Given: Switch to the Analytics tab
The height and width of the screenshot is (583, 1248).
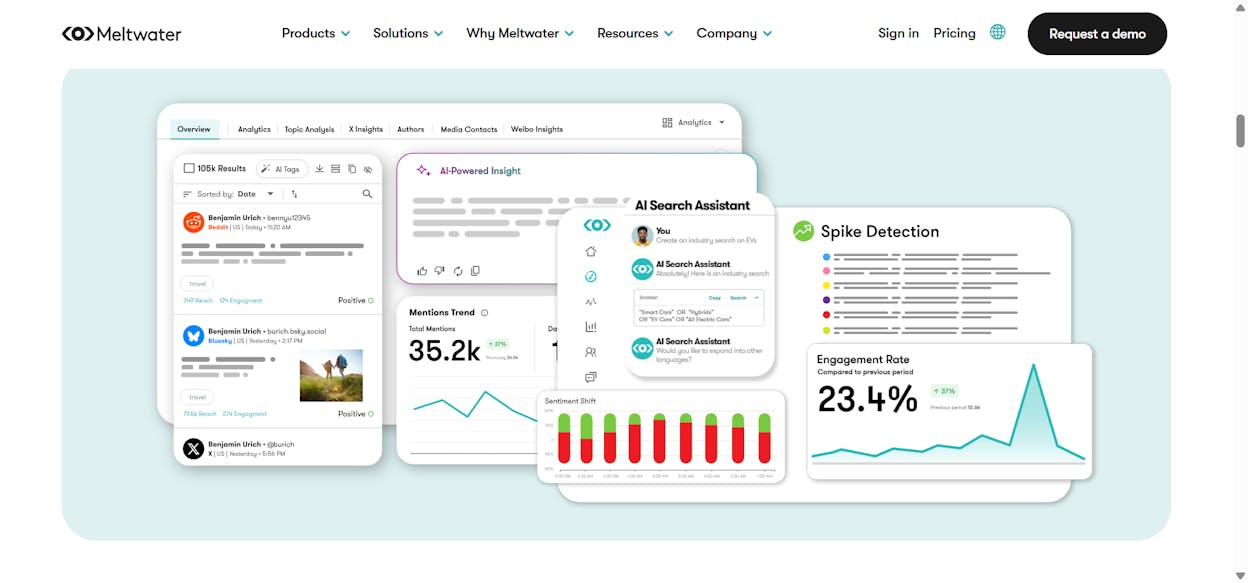Looking at the screenshot, I should pos(254,129).
